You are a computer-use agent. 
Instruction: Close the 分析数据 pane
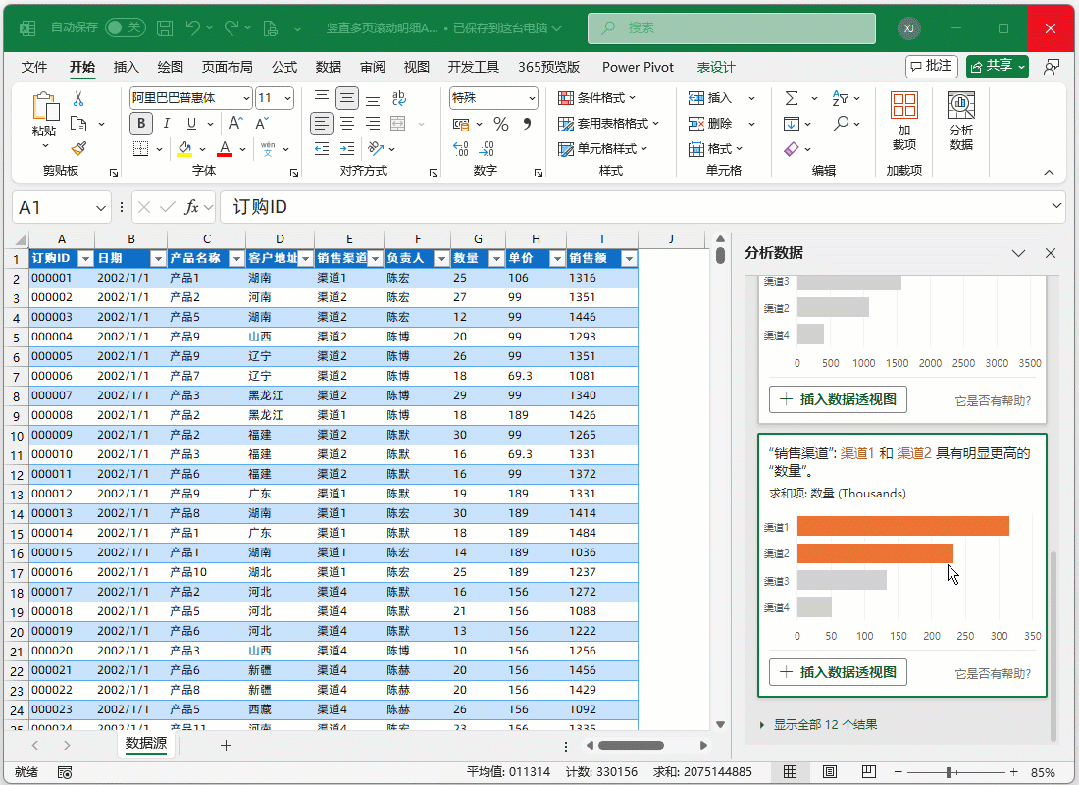[1050, 253]
